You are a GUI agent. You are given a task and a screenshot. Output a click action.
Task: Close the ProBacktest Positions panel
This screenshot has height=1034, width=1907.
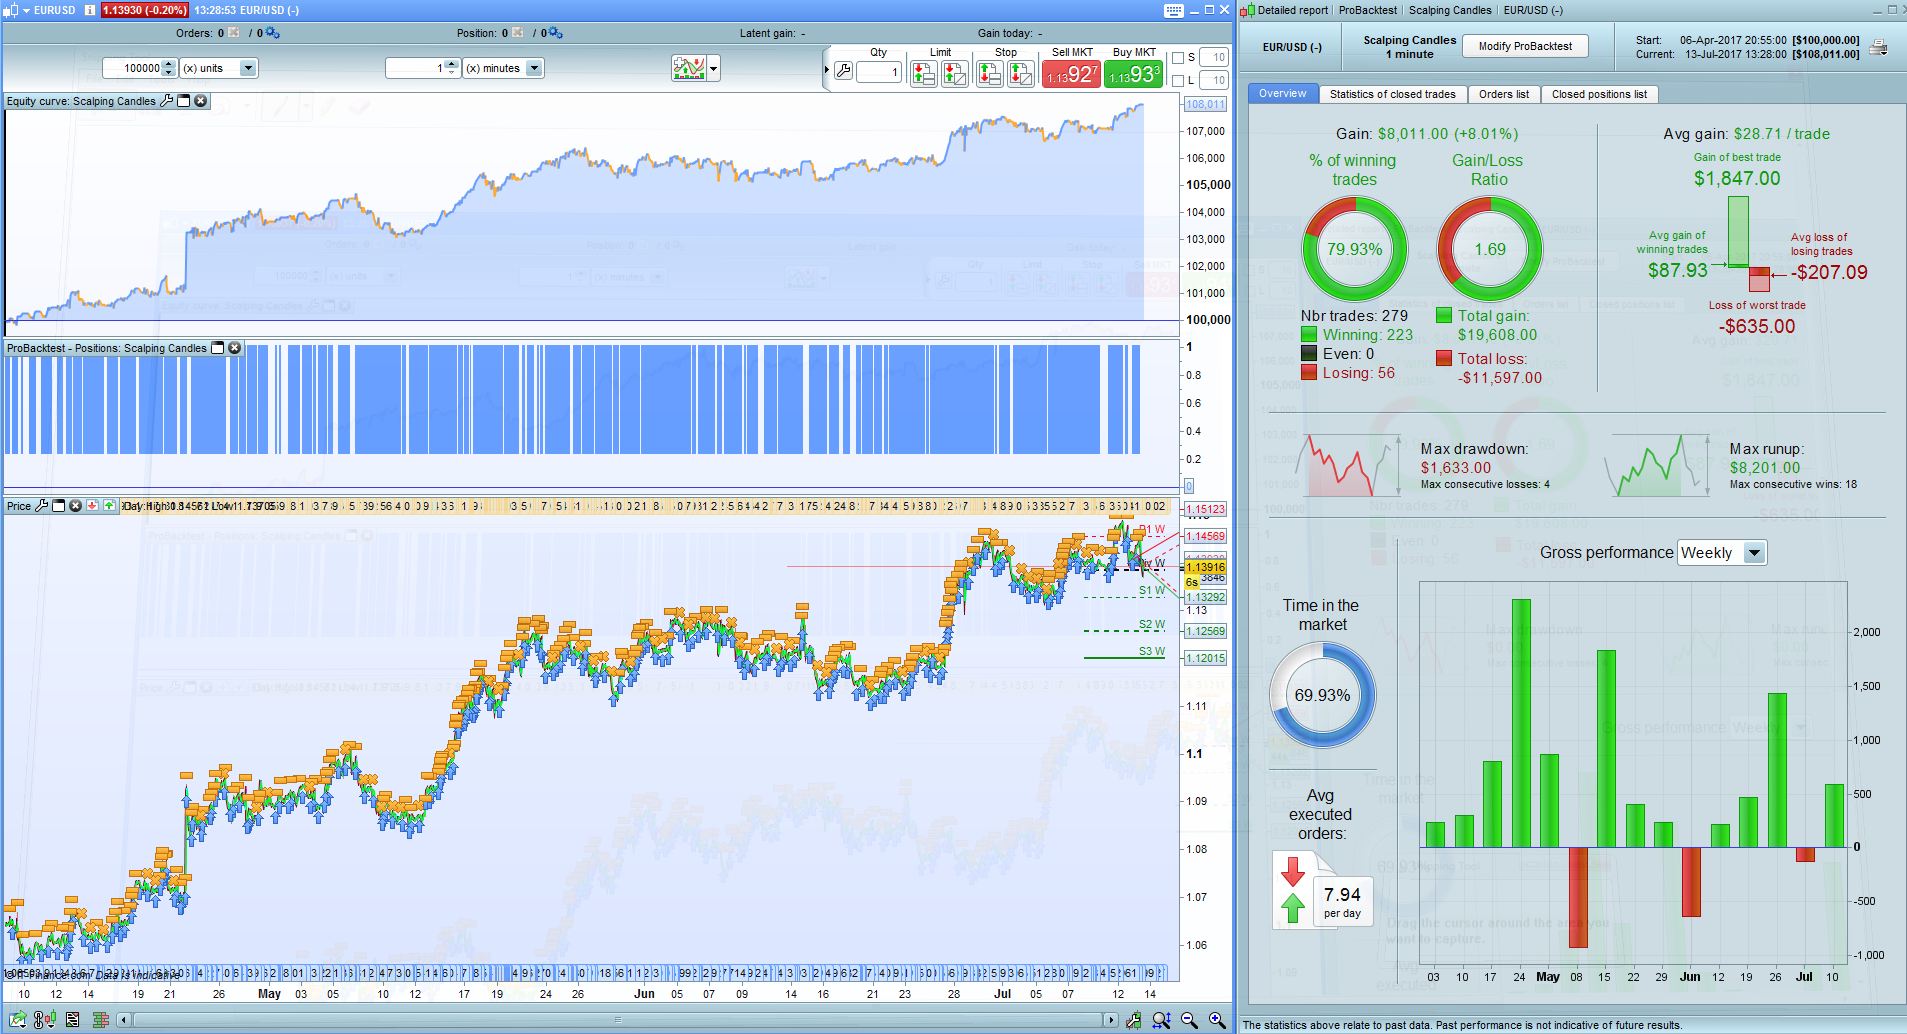(x=234, y=348)
